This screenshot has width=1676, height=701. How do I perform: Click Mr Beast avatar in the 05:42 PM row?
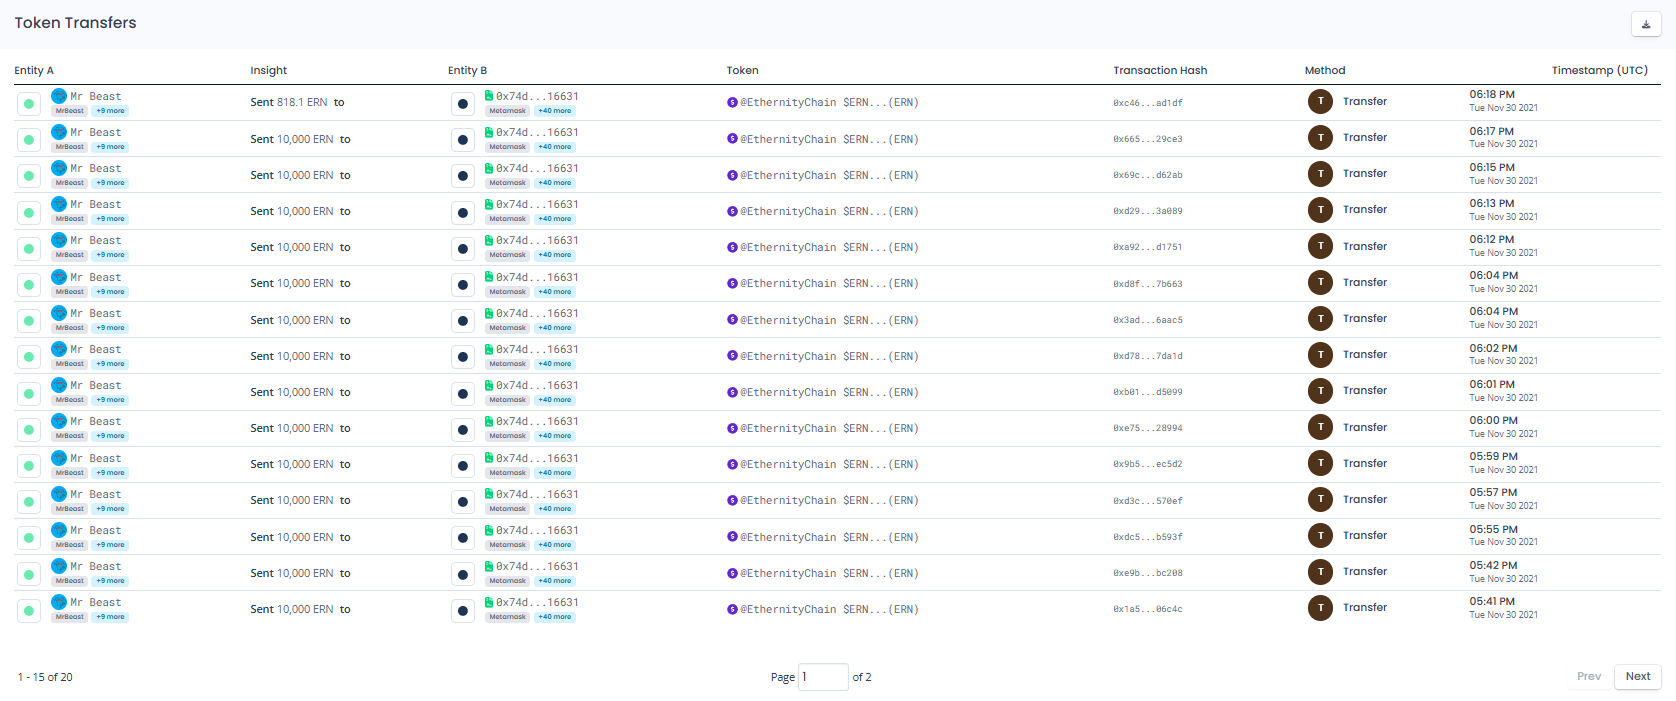(x=59, y=566)
